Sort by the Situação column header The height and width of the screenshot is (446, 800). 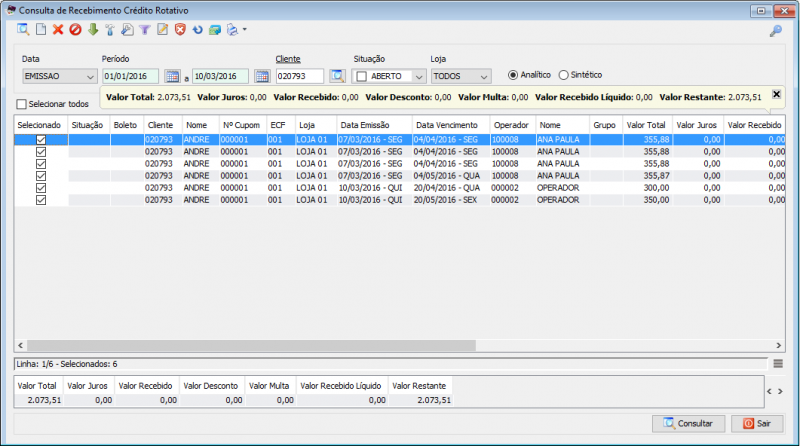(x=89, y=125)
